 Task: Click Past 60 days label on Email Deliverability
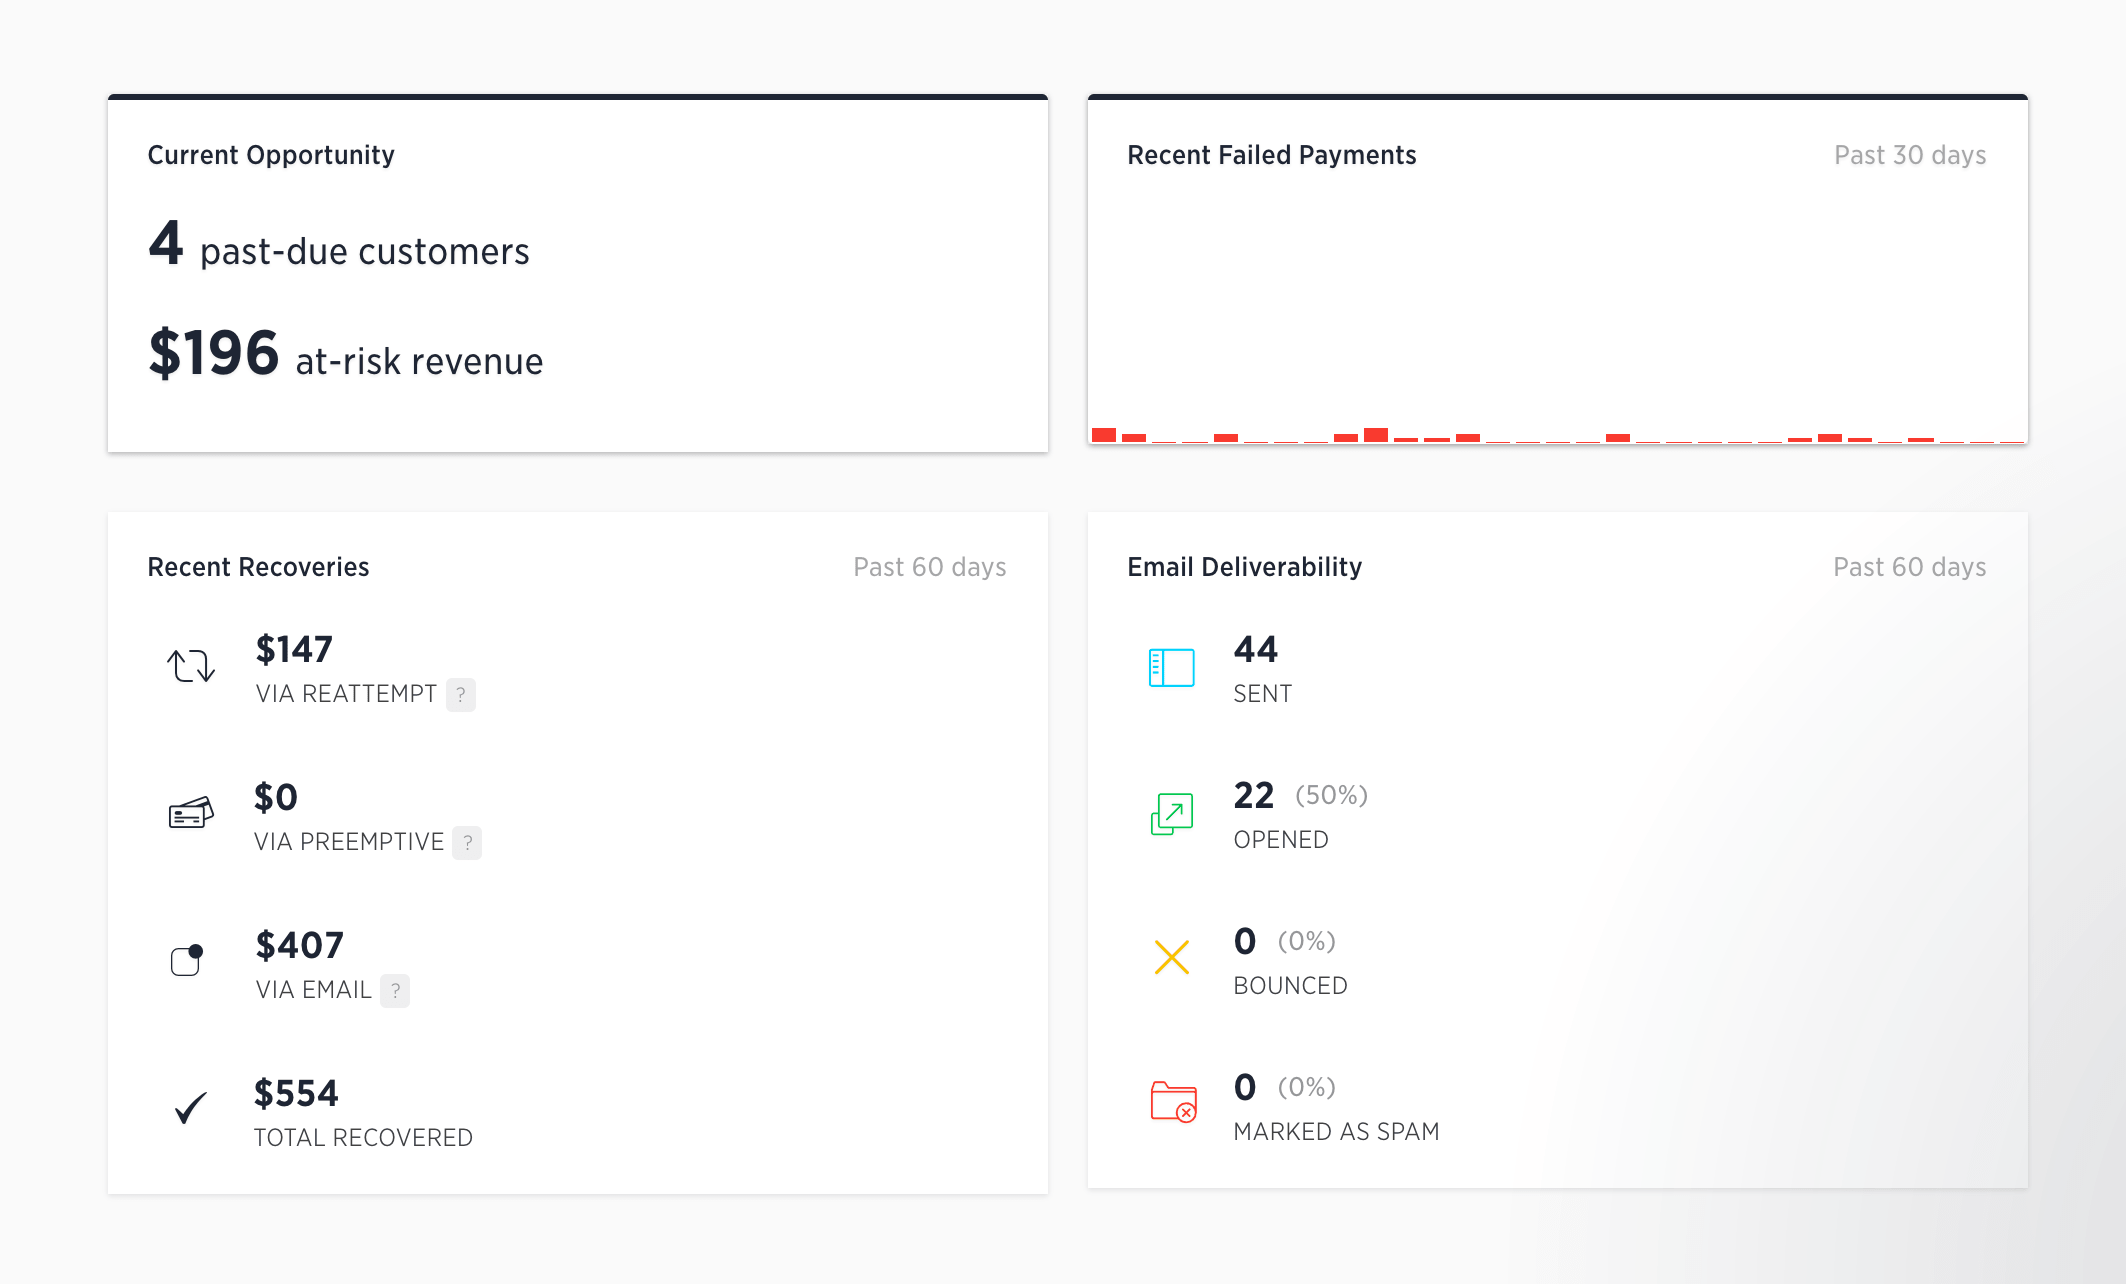pyautogui.click(x=1909, y=567)
